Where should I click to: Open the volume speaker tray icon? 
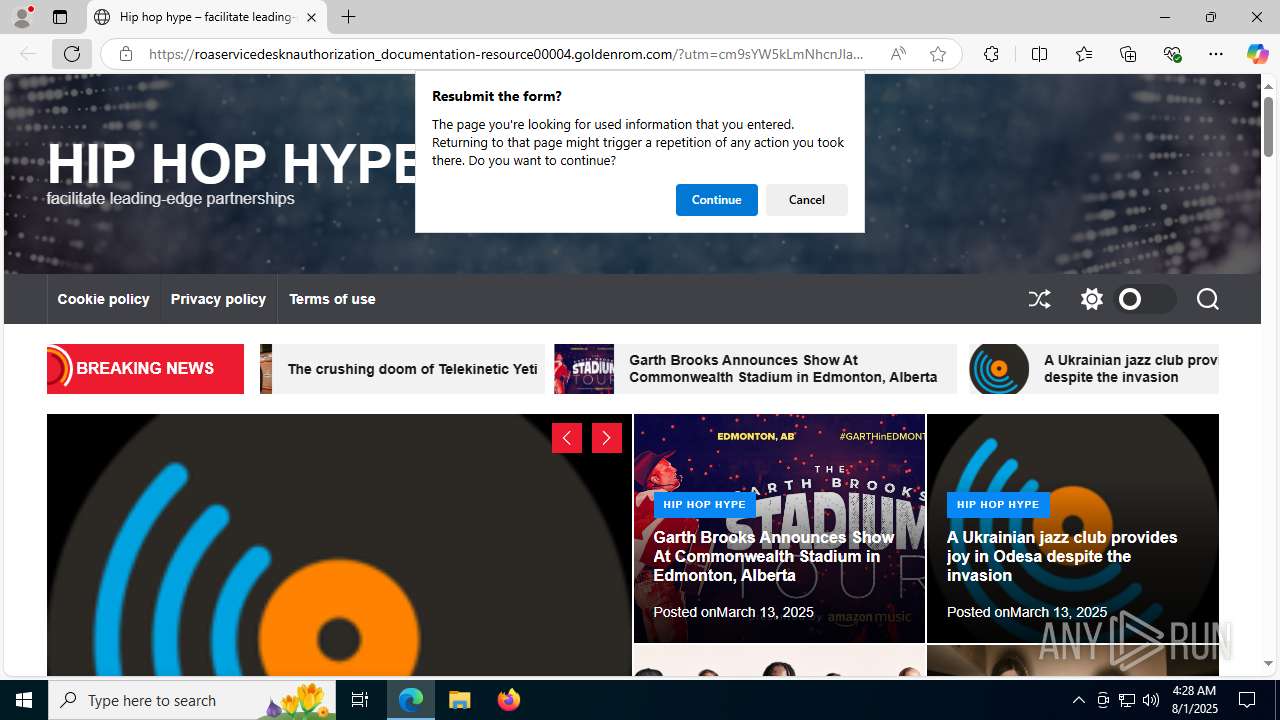(1150, 700)
